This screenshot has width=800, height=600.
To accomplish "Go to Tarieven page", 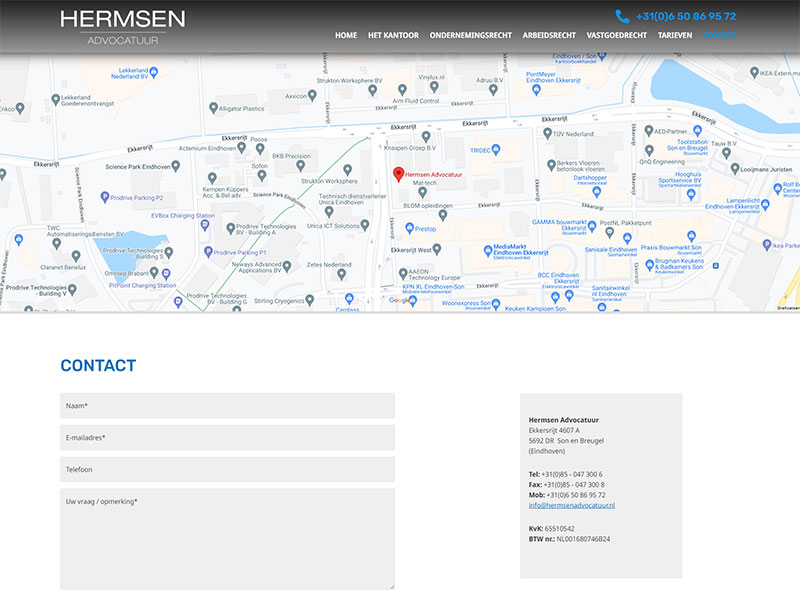I will (674, 35).
